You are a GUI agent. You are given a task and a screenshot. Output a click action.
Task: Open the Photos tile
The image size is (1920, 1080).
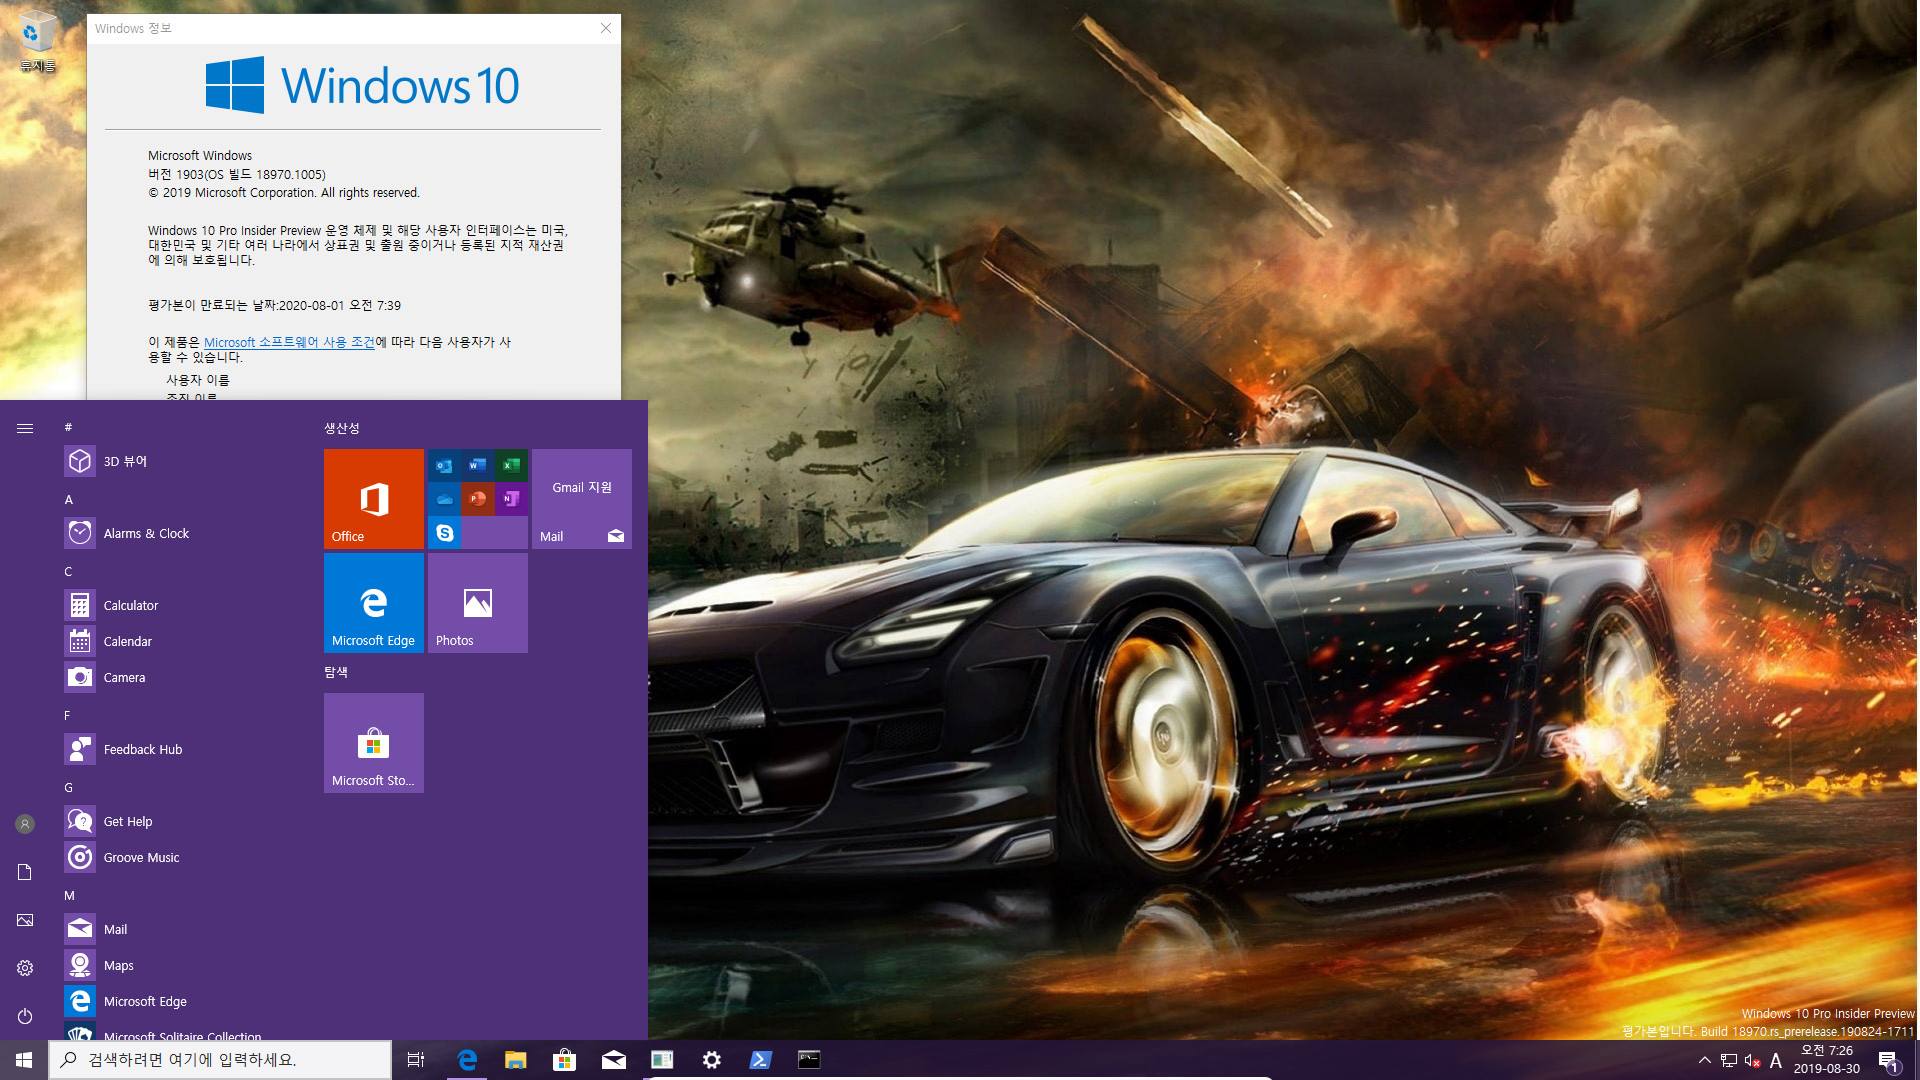click(x=478, y=603)
